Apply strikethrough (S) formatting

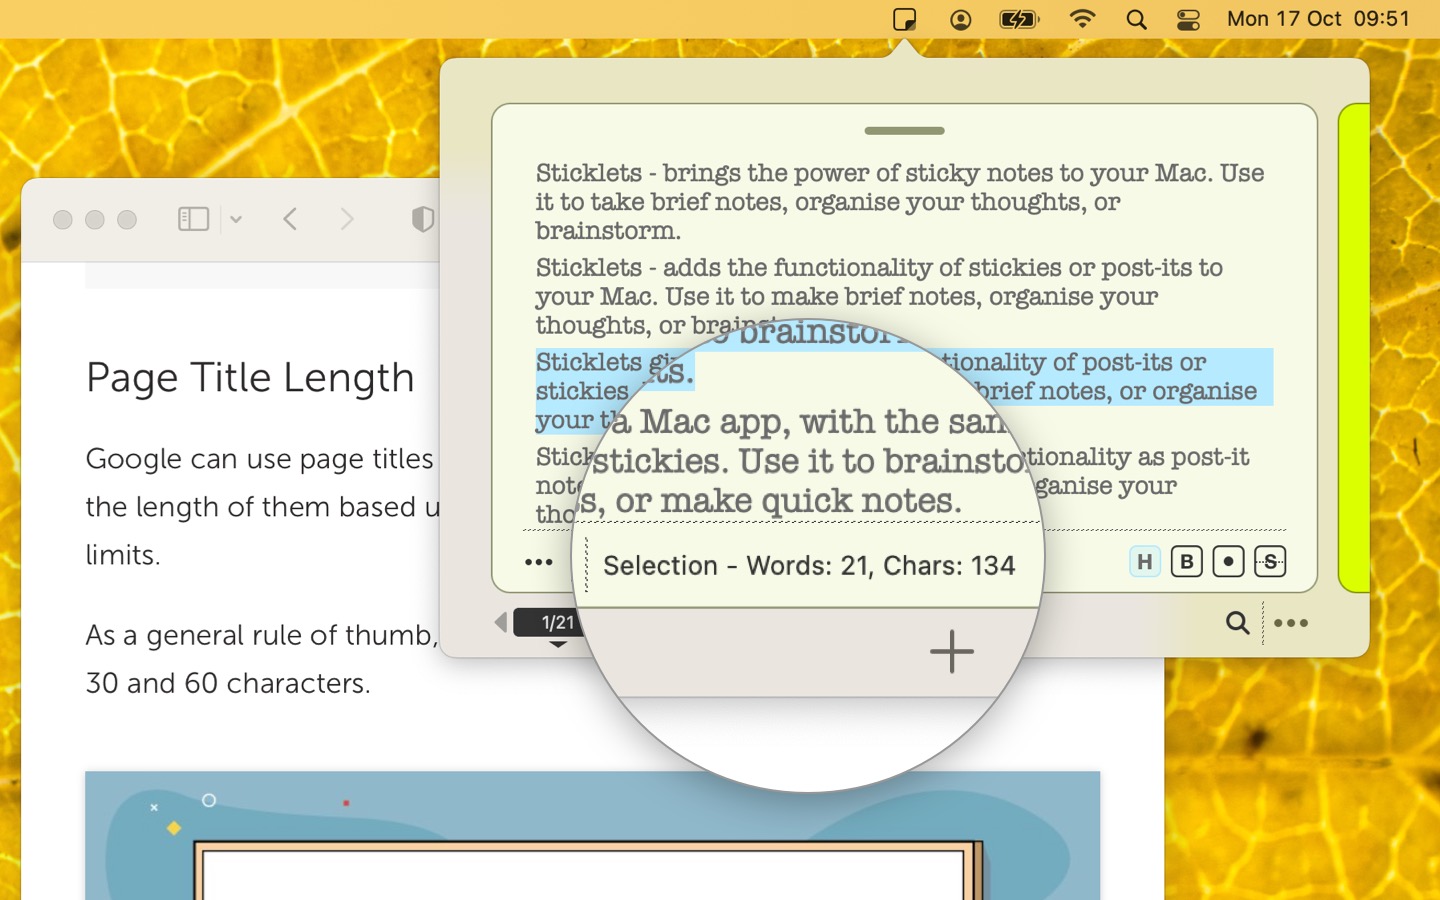click(x=1270, y=562)
